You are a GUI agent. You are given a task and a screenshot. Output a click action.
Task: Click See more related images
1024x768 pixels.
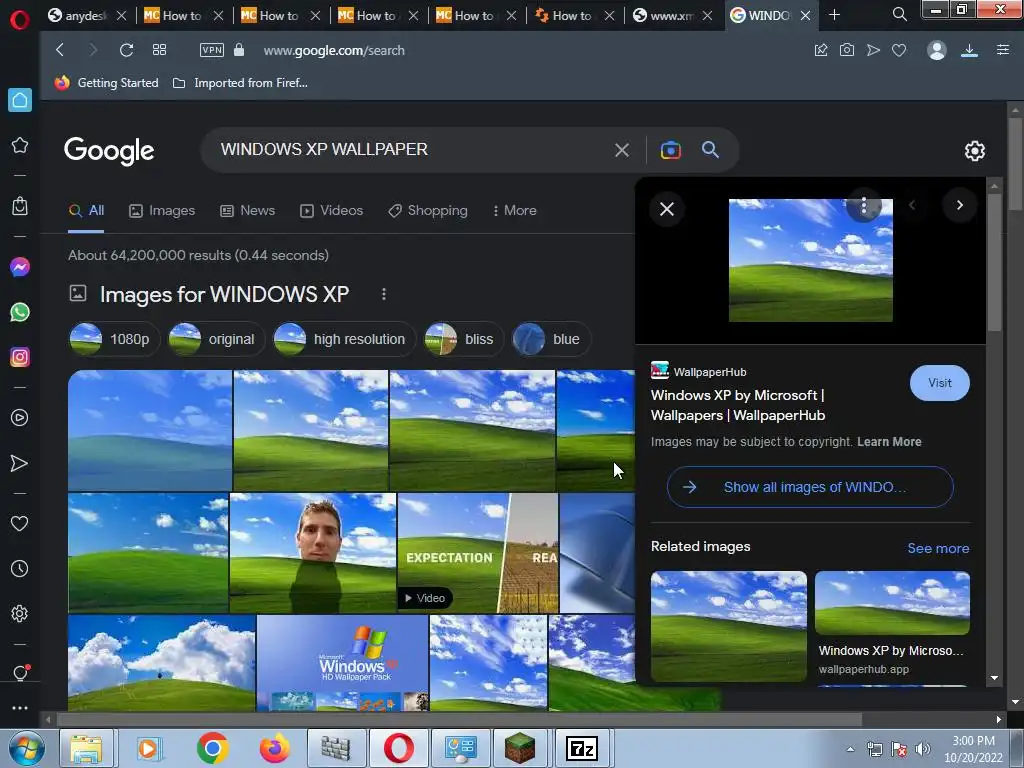tap(938, 549)
